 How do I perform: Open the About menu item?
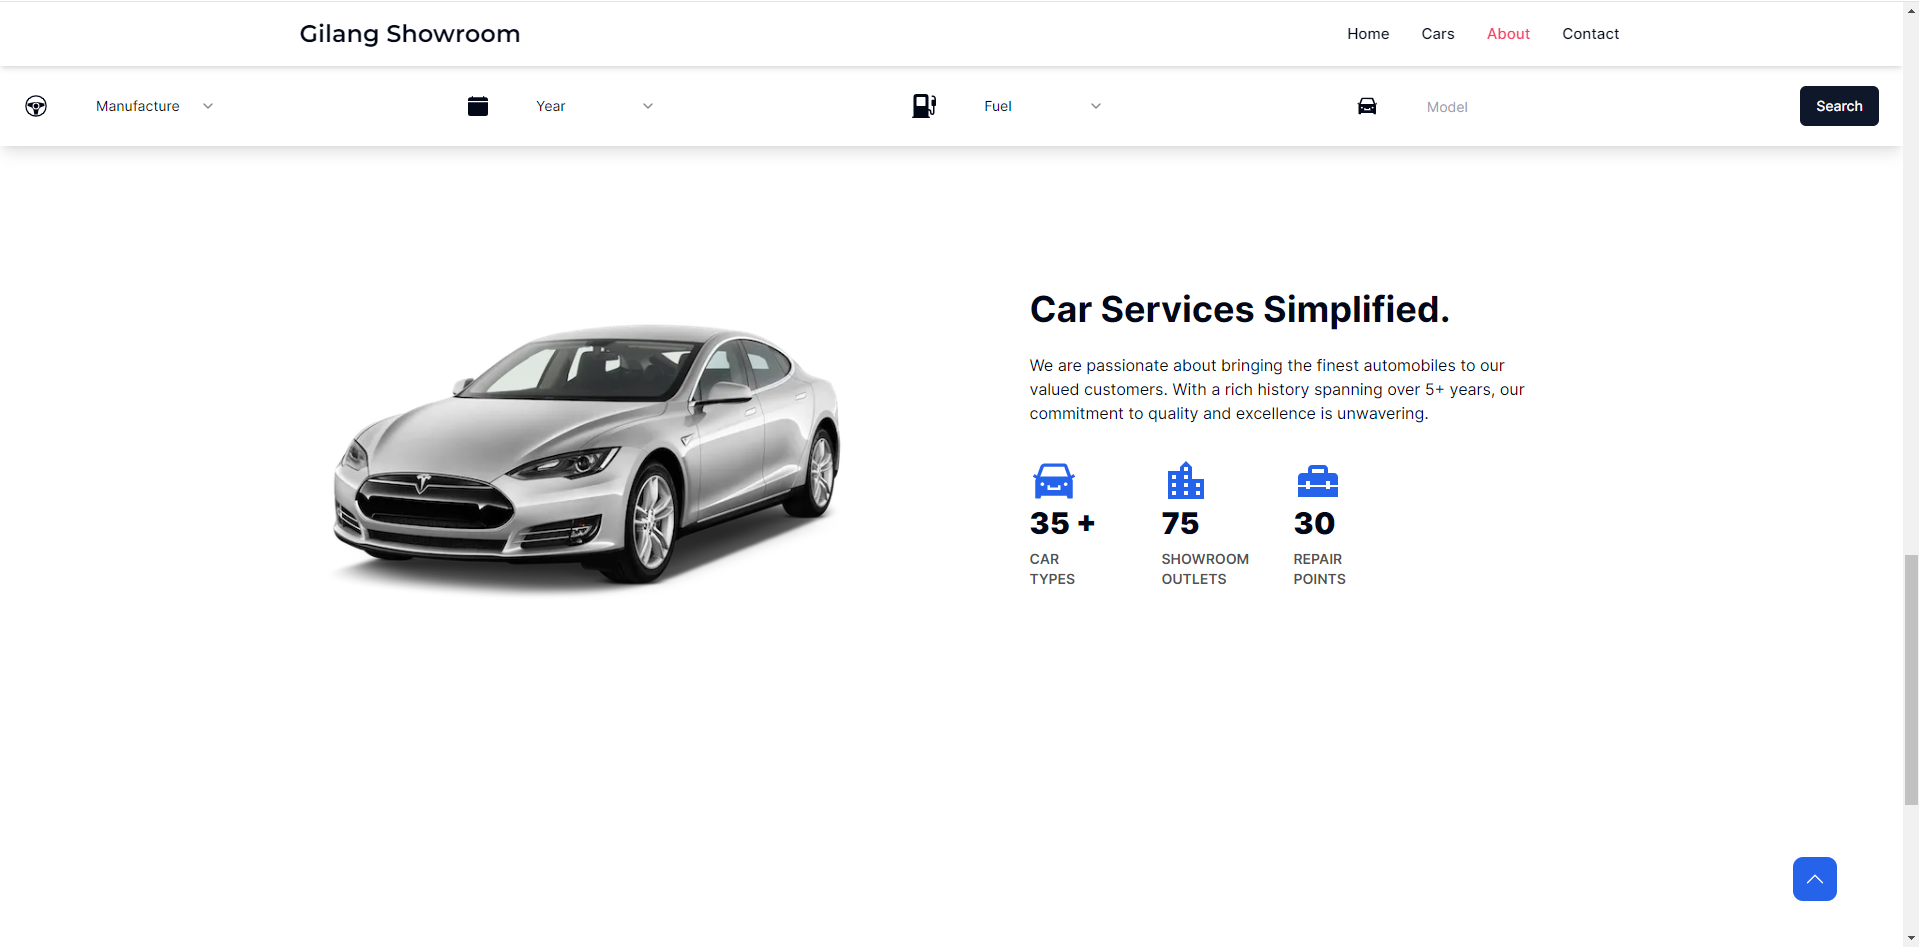tap(1508, 34)
